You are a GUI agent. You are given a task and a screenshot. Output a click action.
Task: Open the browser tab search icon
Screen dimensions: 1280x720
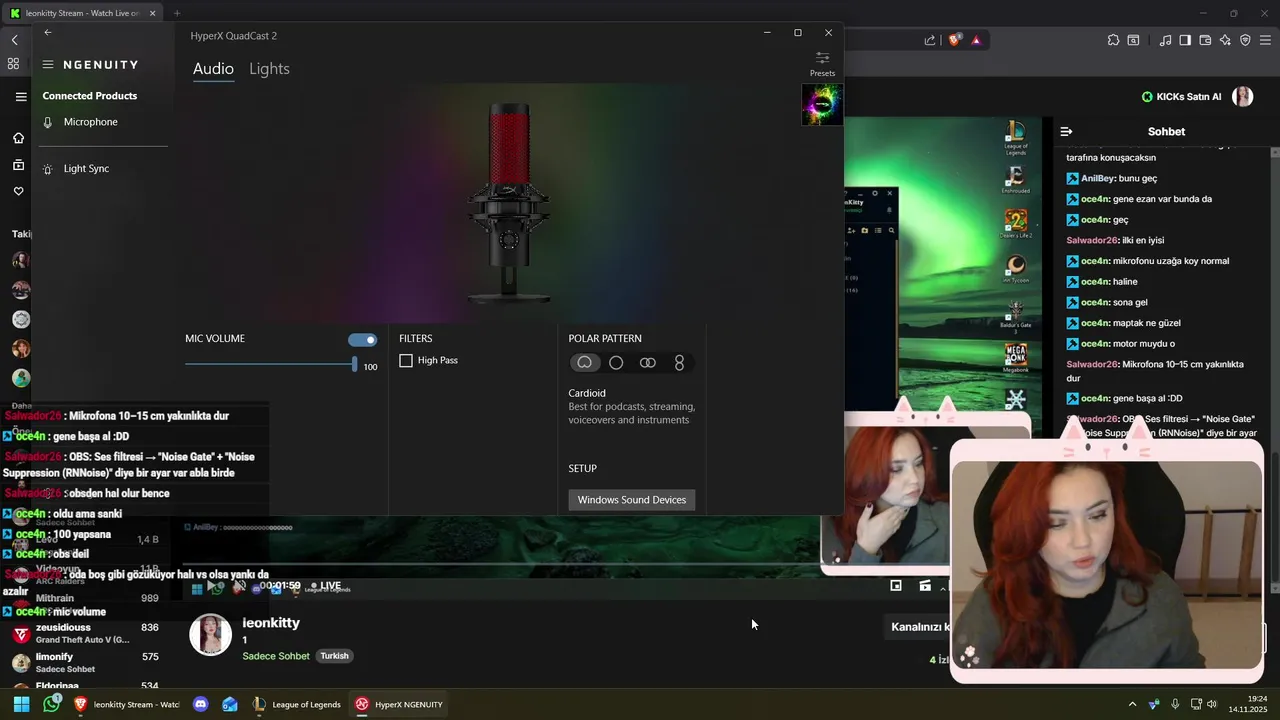[1133, 40]
